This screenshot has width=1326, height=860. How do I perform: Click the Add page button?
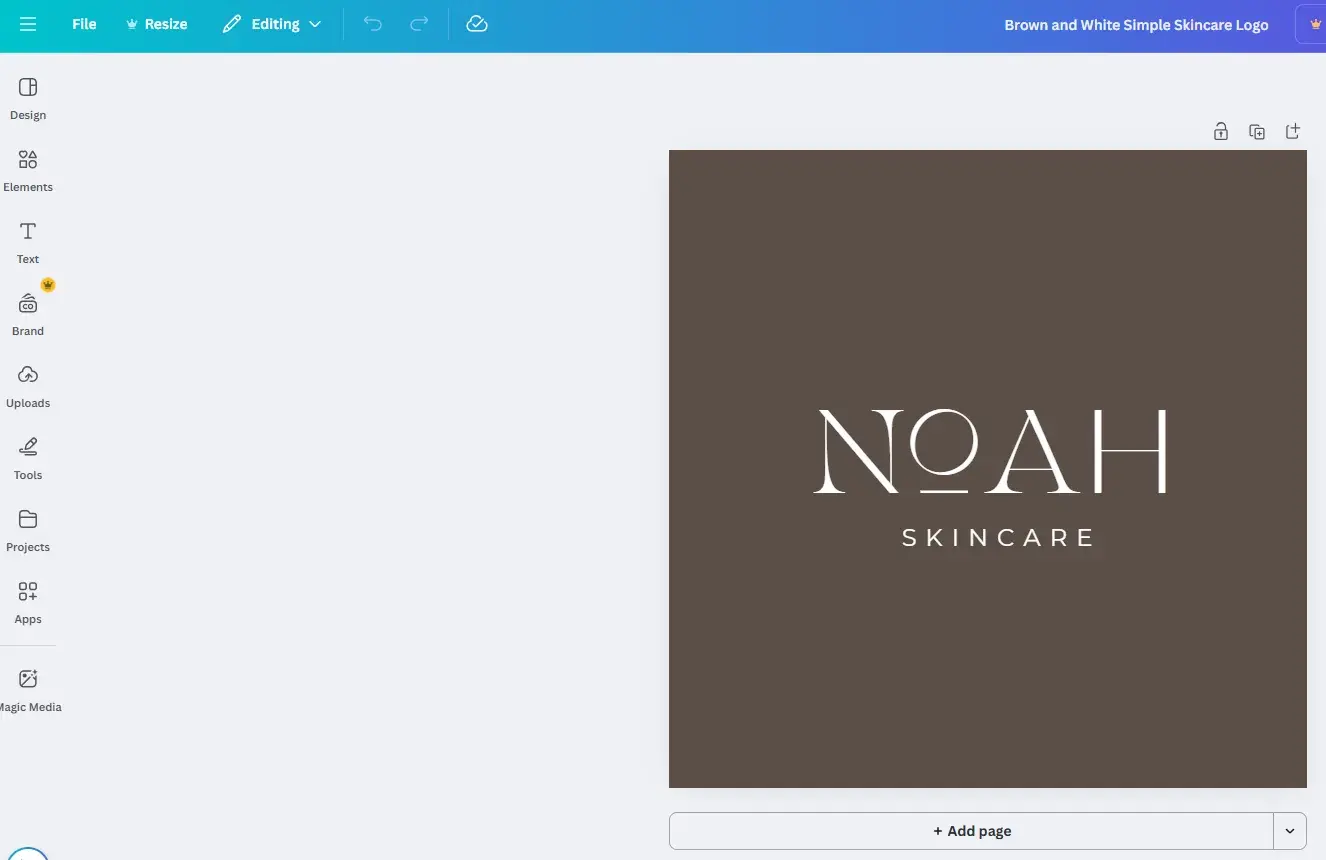972,830
